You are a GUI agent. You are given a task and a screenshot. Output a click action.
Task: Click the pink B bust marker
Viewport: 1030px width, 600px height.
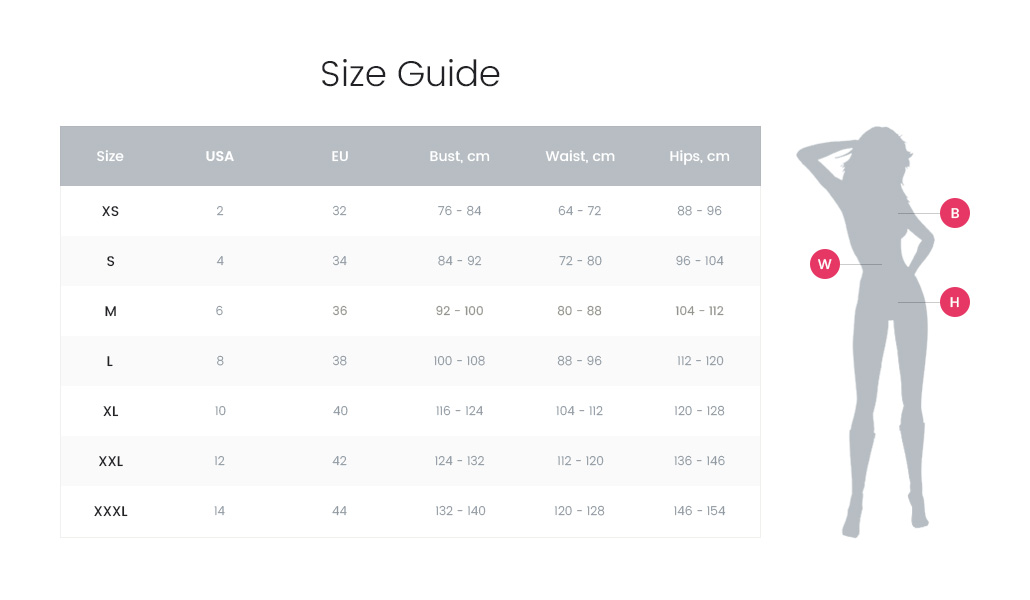[955, 213]
